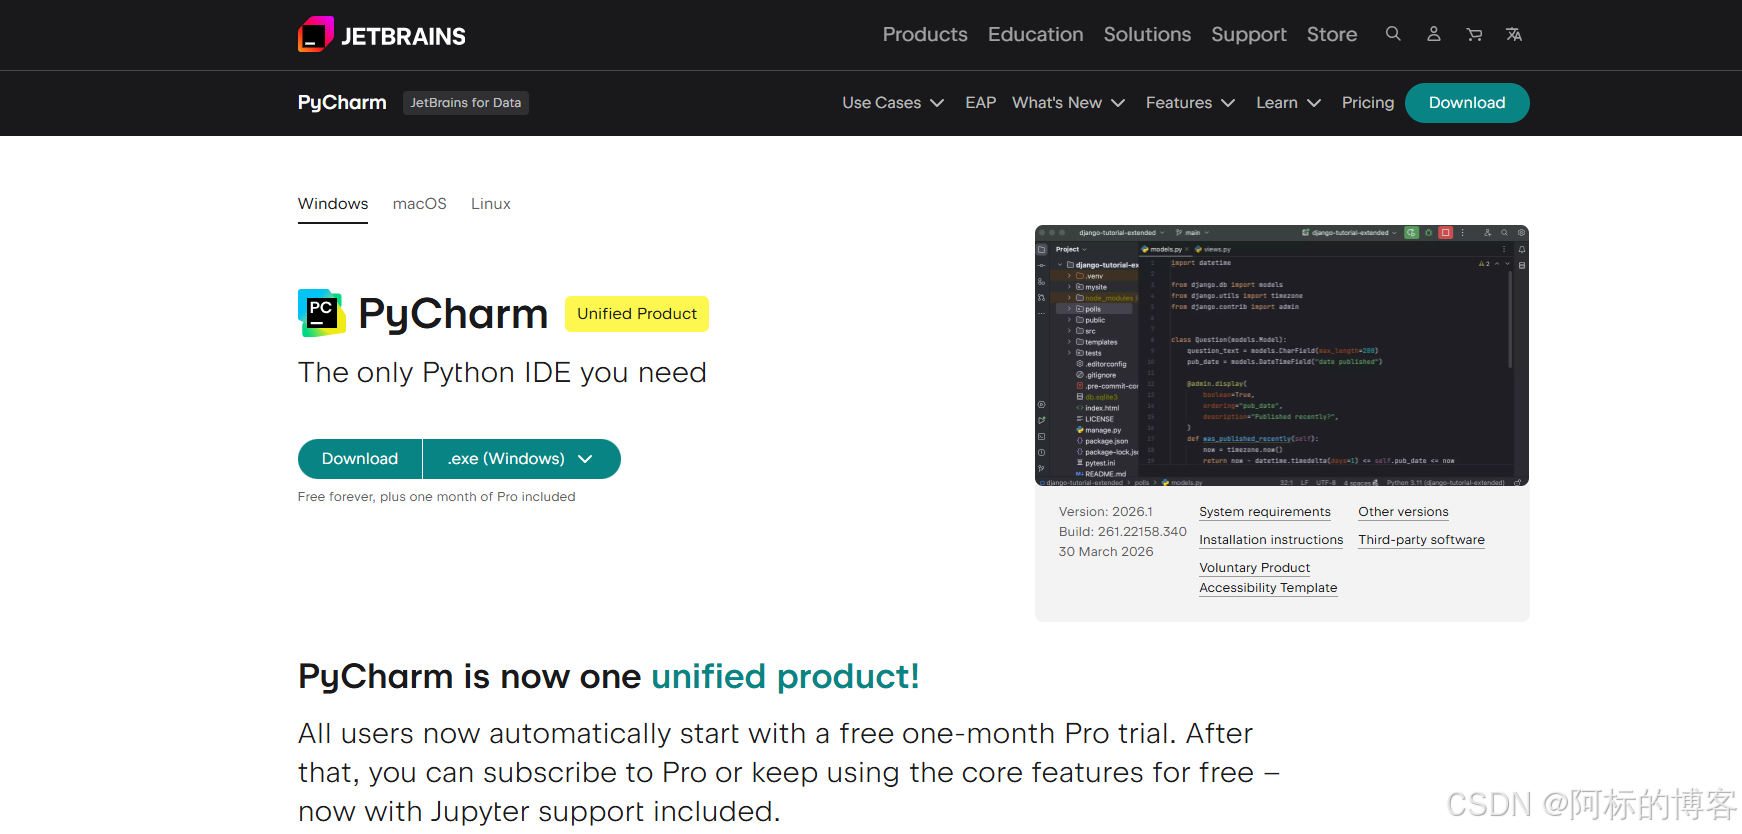Open Third-party software link
1742x834 pixels.
1421,540
